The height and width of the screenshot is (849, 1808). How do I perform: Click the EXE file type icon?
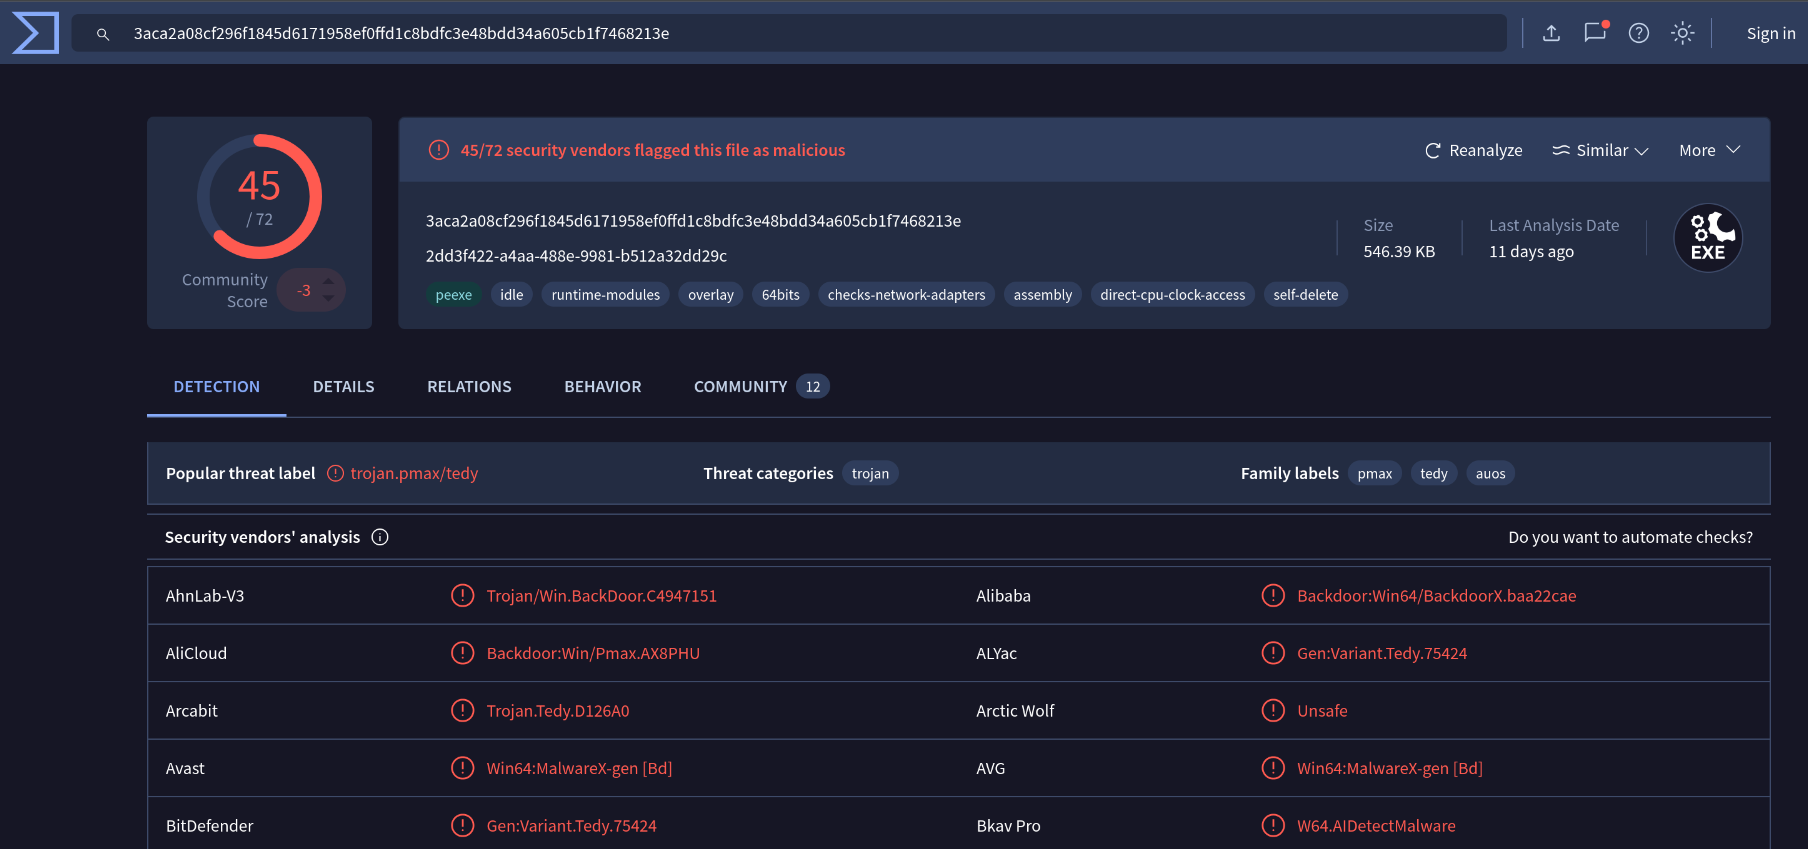click(1708, 239)
